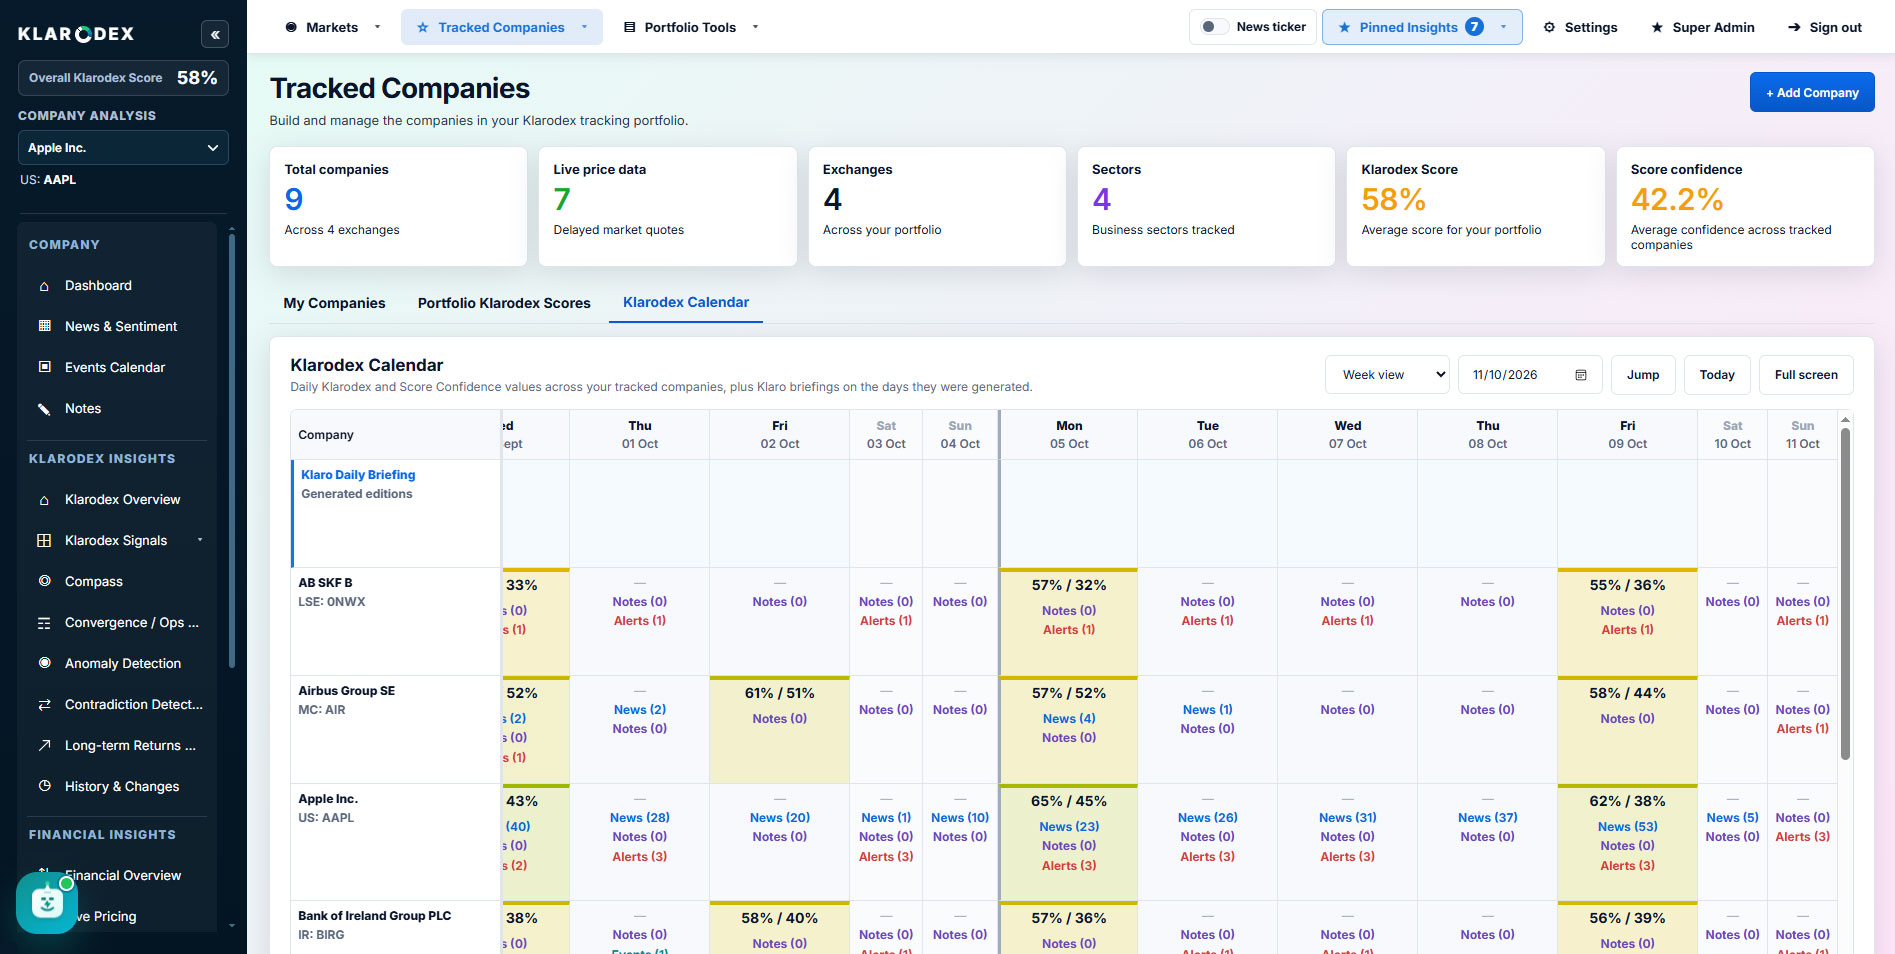
Task: Select the Klarodex Calendar tab
Action: (x=686, y=302)
